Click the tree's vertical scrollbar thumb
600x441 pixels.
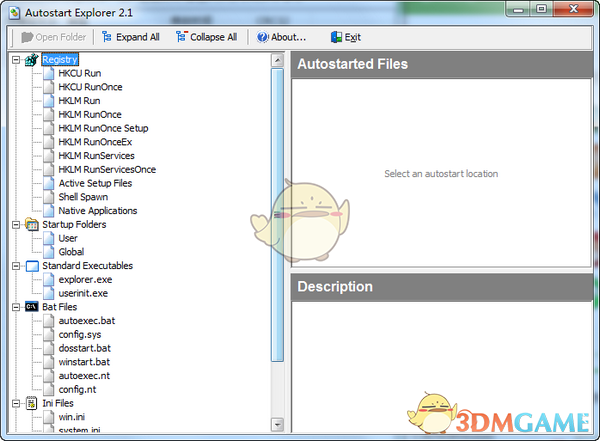277,215
